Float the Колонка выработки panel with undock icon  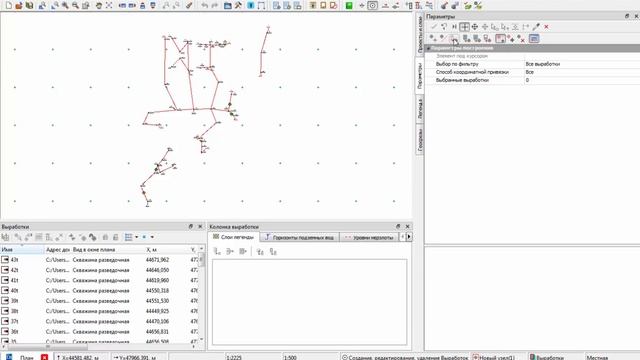398,226
